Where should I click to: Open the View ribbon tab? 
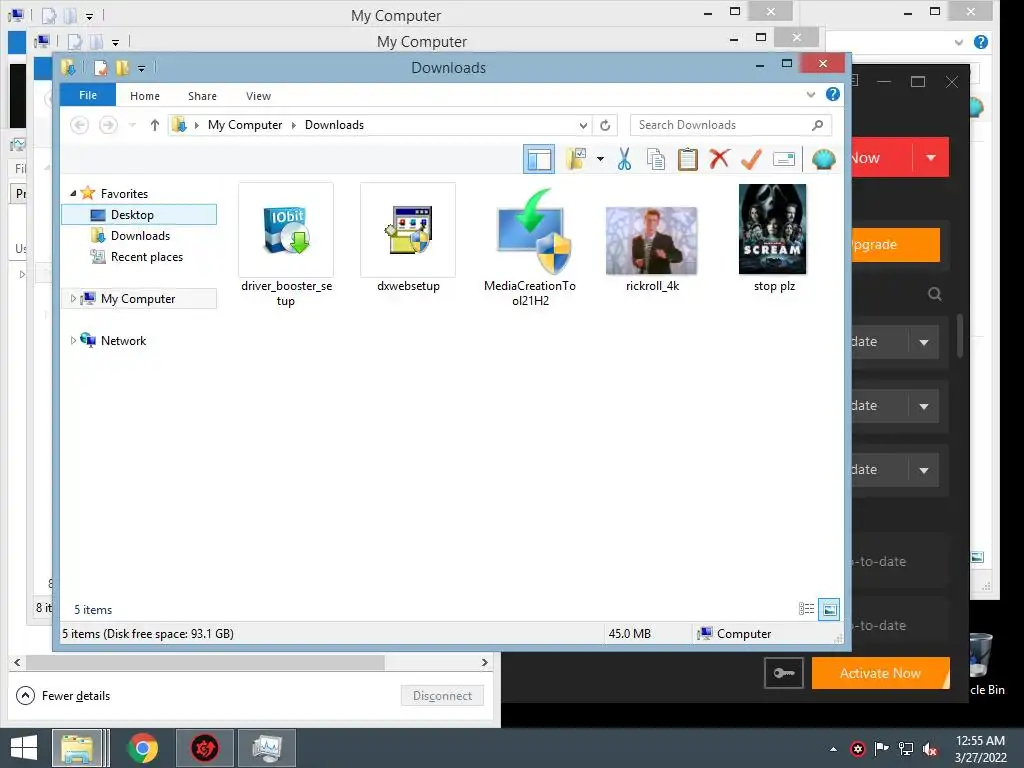coord(259,96)
